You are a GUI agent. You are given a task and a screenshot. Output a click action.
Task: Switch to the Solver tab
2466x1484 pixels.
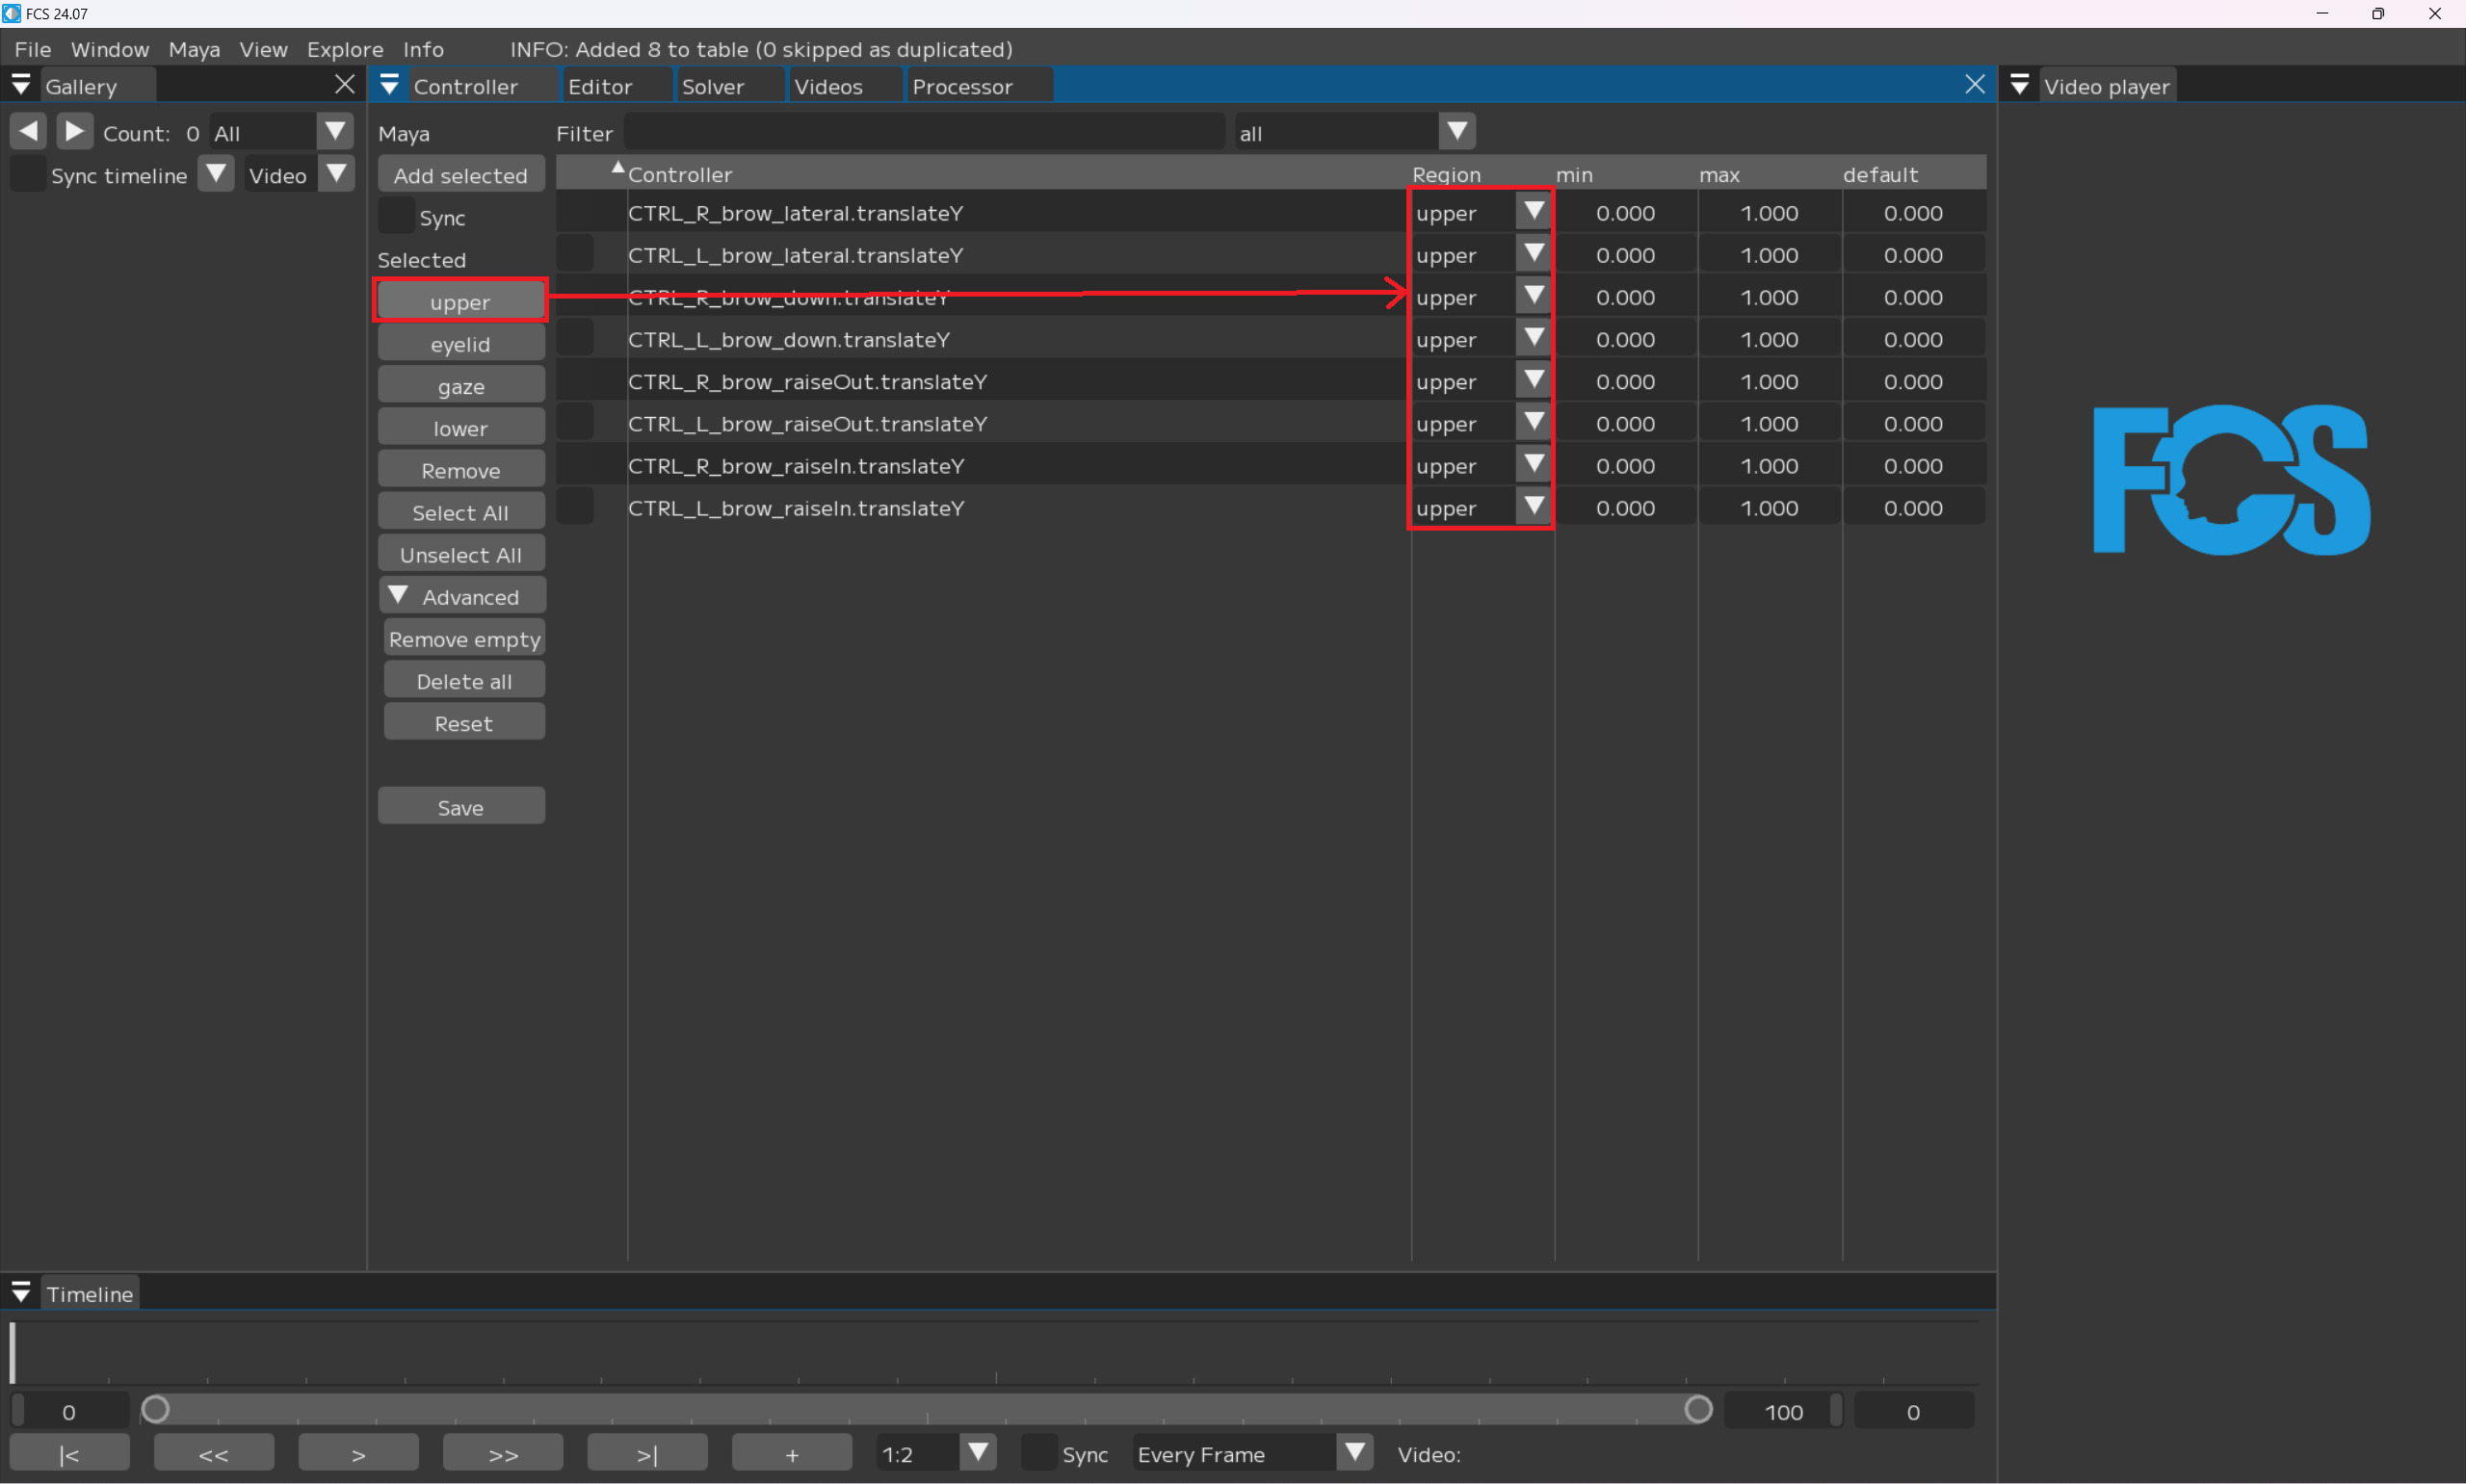click(712, 87)
